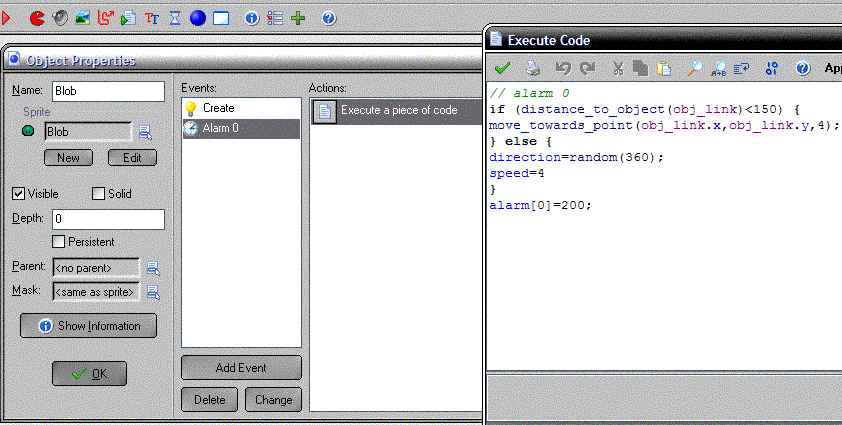
Task: Open the Parent selection menu icon
Action: 153,268
